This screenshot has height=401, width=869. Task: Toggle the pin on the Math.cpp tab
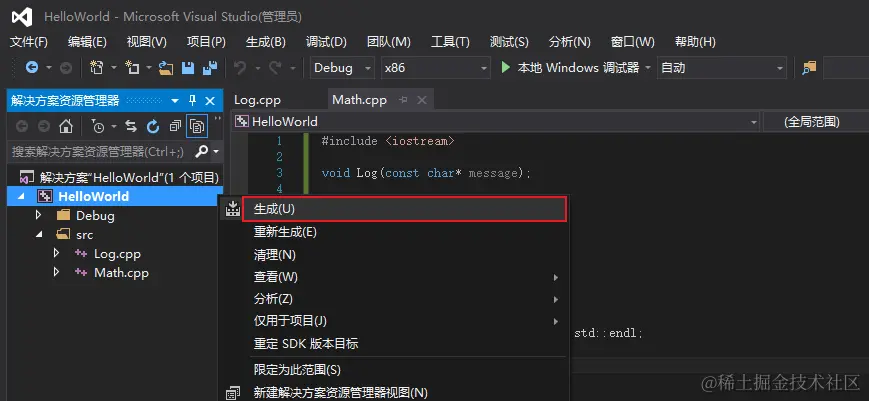pos(403,100)
